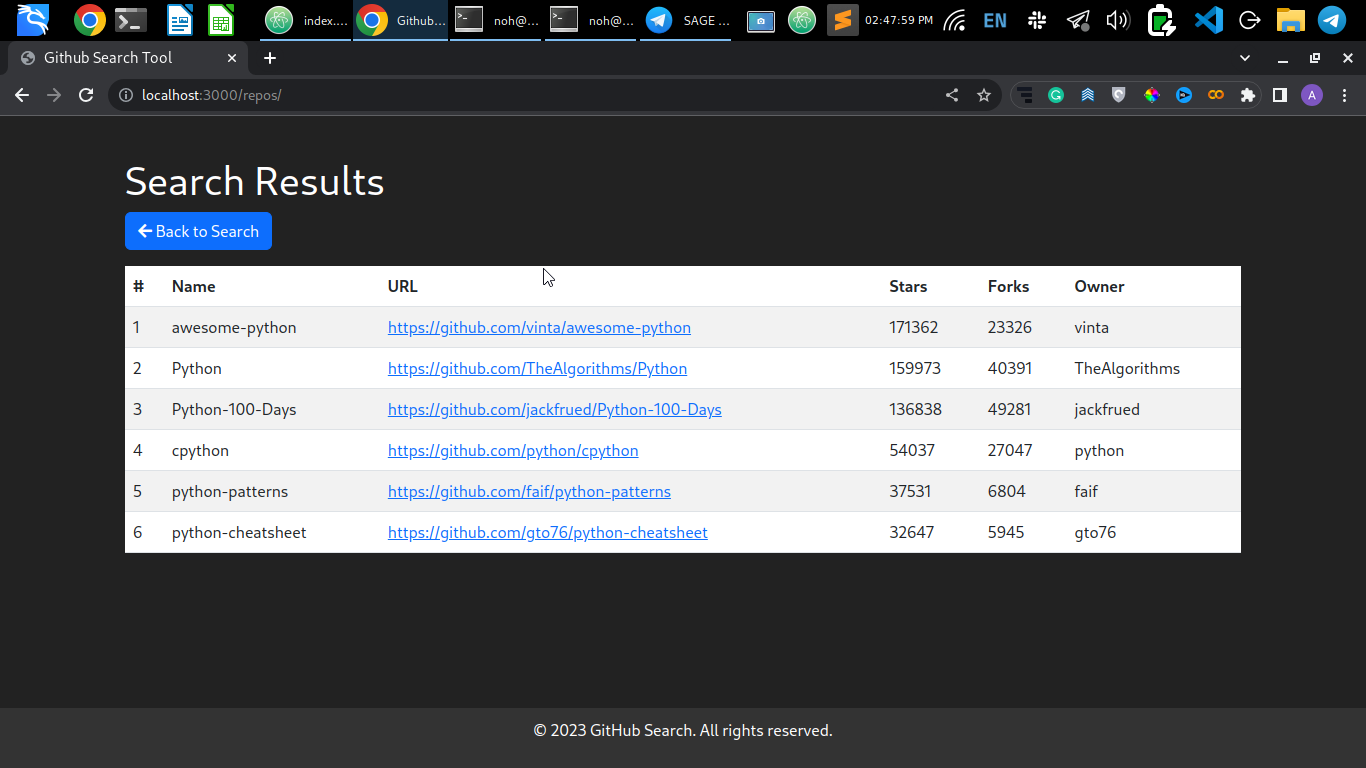This screenshot has height=768, width=1366.
Task: Go back to the previous page
Action: click(x=22, y=95)
